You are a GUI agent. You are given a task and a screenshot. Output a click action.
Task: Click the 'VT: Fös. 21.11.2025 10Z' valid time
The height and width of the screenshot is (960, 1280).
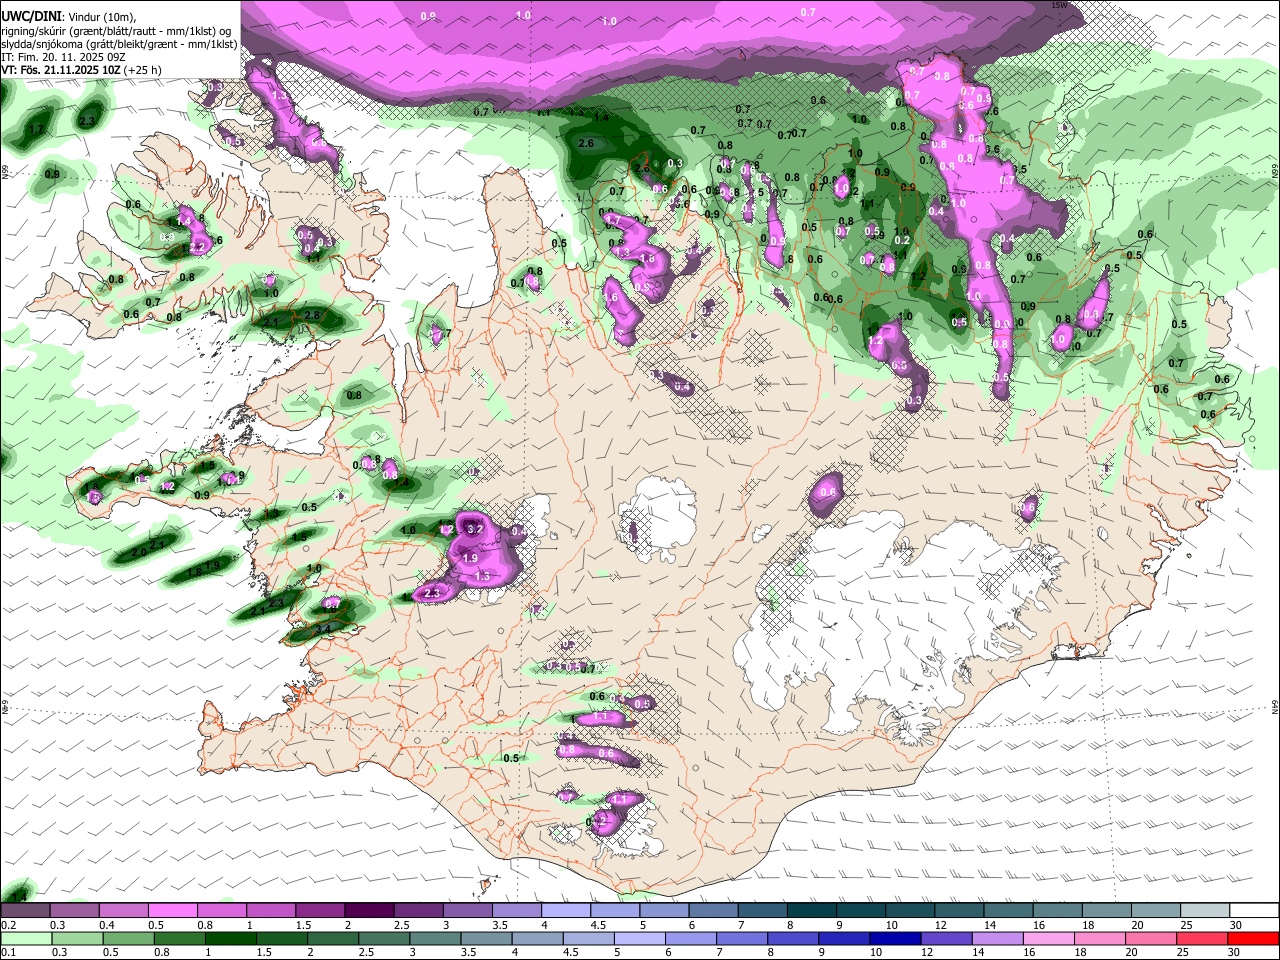tap(61, 70)
